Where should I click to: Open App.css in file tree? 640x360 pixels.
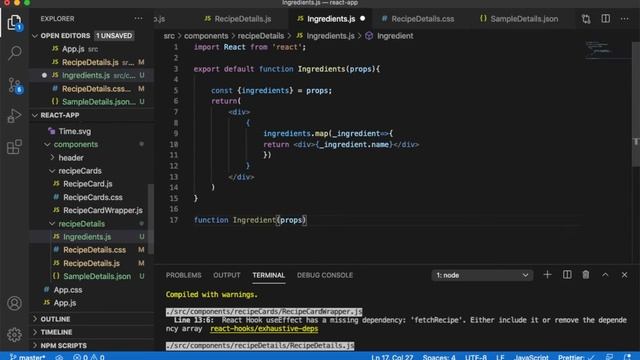tap(68, 290)
